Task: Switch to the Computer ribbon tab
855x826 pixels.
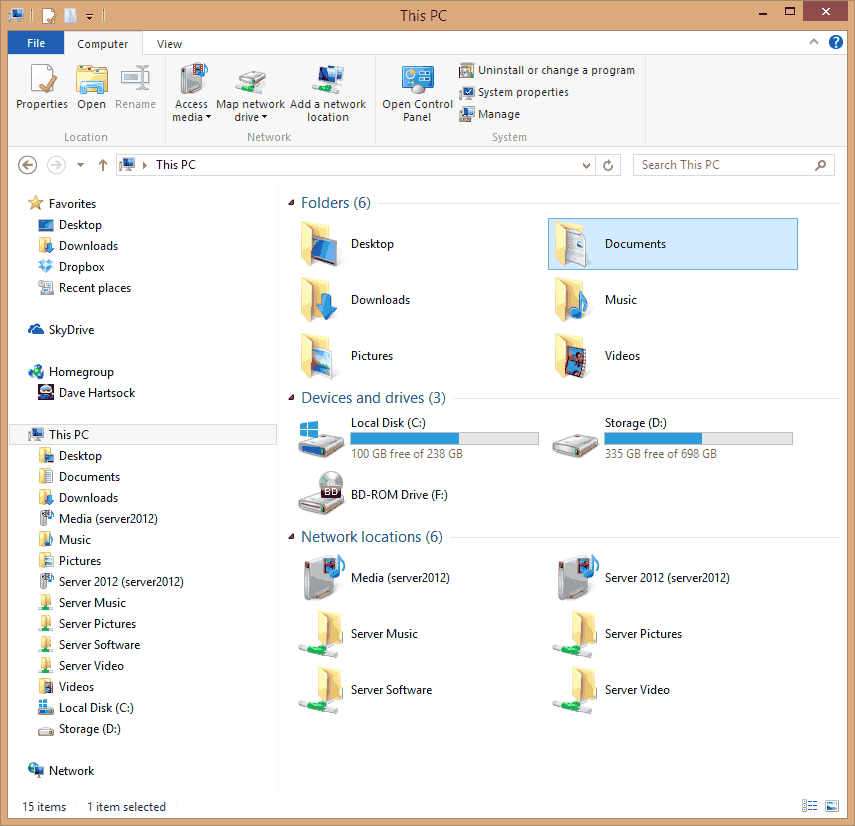Action: coord(103,44)
